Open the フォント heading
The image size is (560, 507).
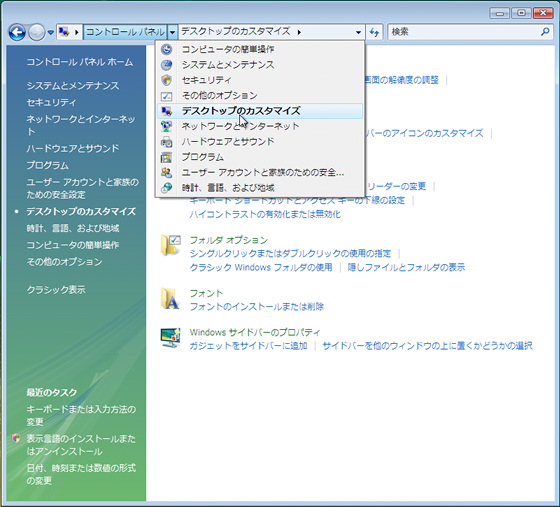pyautogui.click(x=206, y=293)
